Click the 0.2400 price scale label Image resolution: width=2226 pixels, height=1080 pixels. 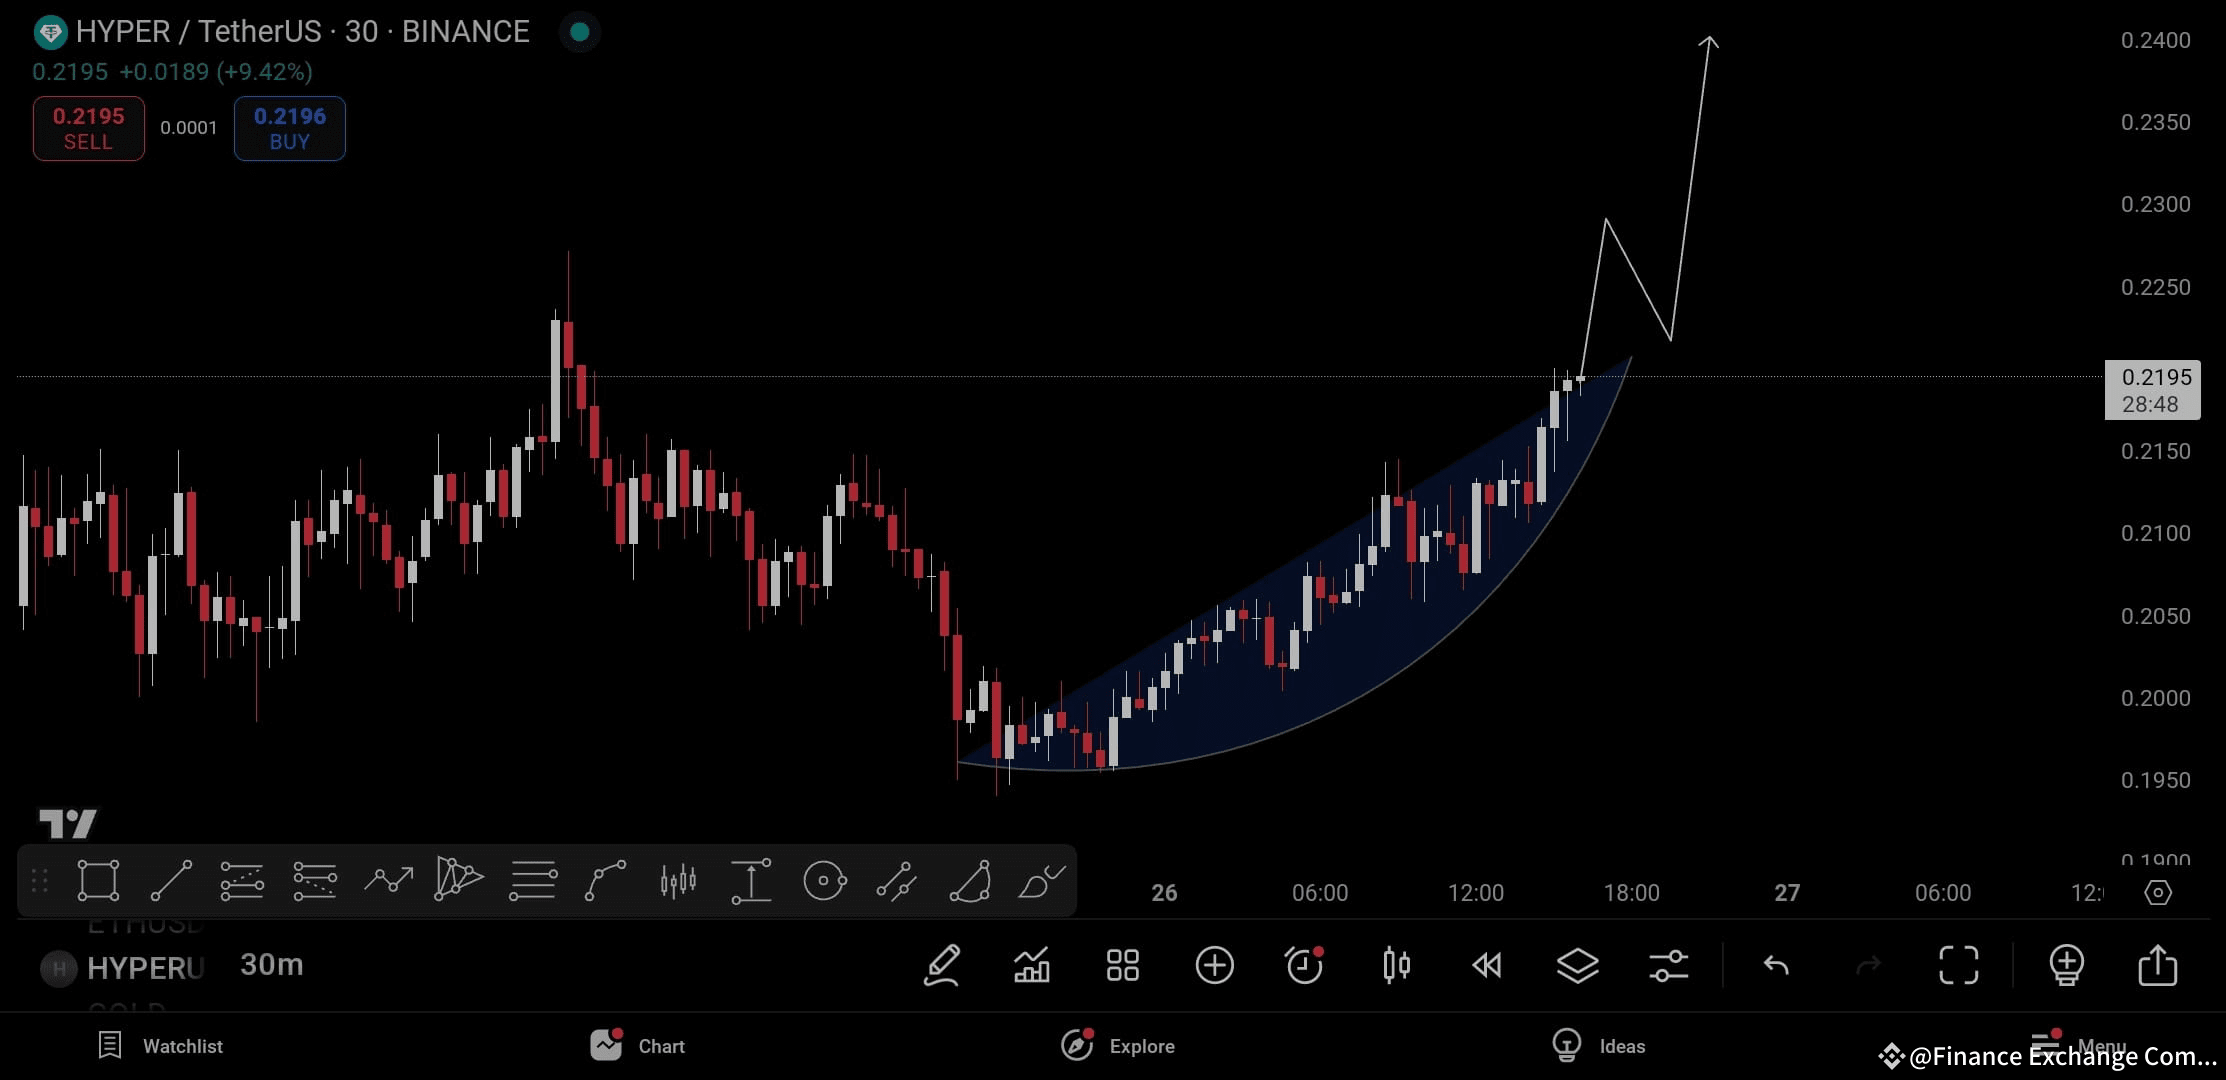2155,40
